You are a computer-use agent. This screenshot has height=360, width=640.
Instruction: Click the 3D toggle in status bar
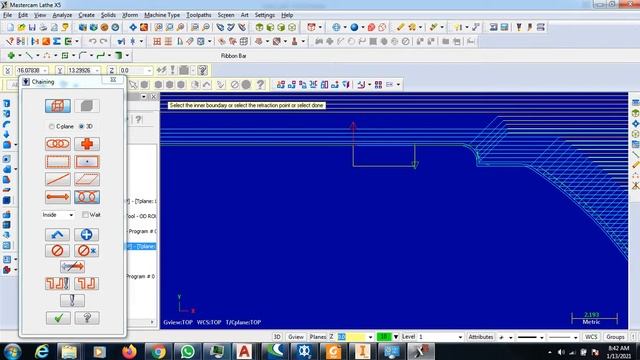[x=277, y=337]
